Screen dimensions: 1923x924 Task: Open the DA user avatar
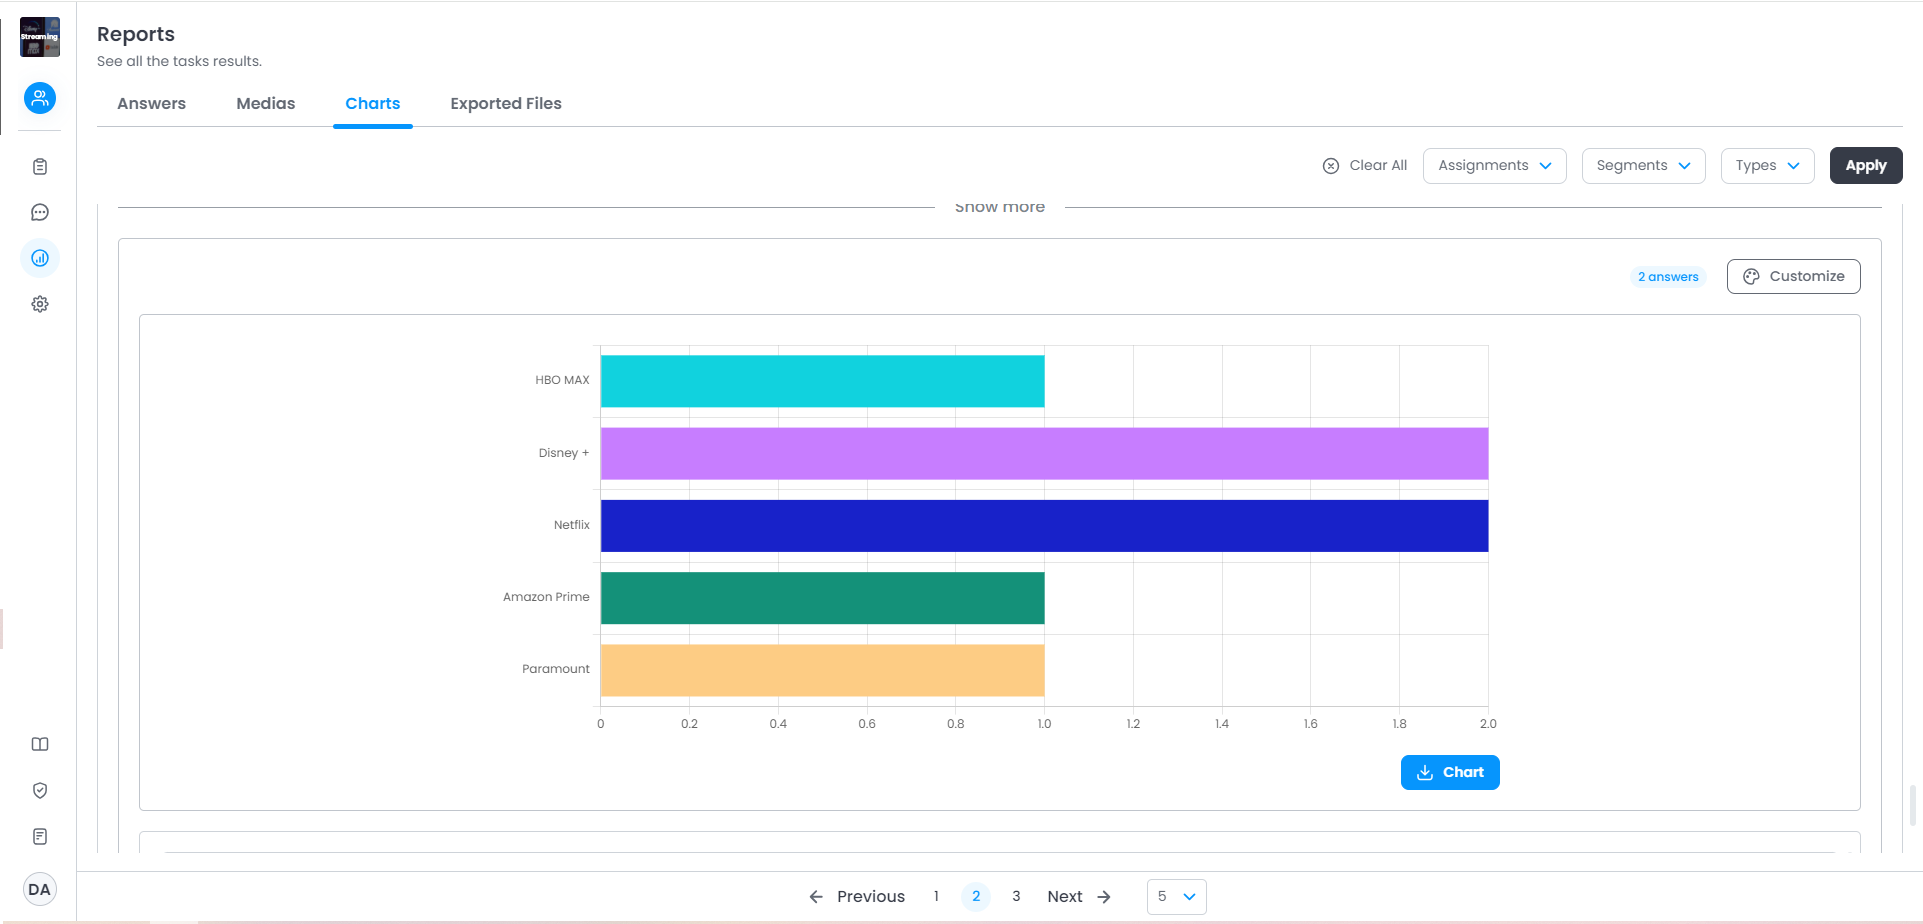(x=40, y=889)
